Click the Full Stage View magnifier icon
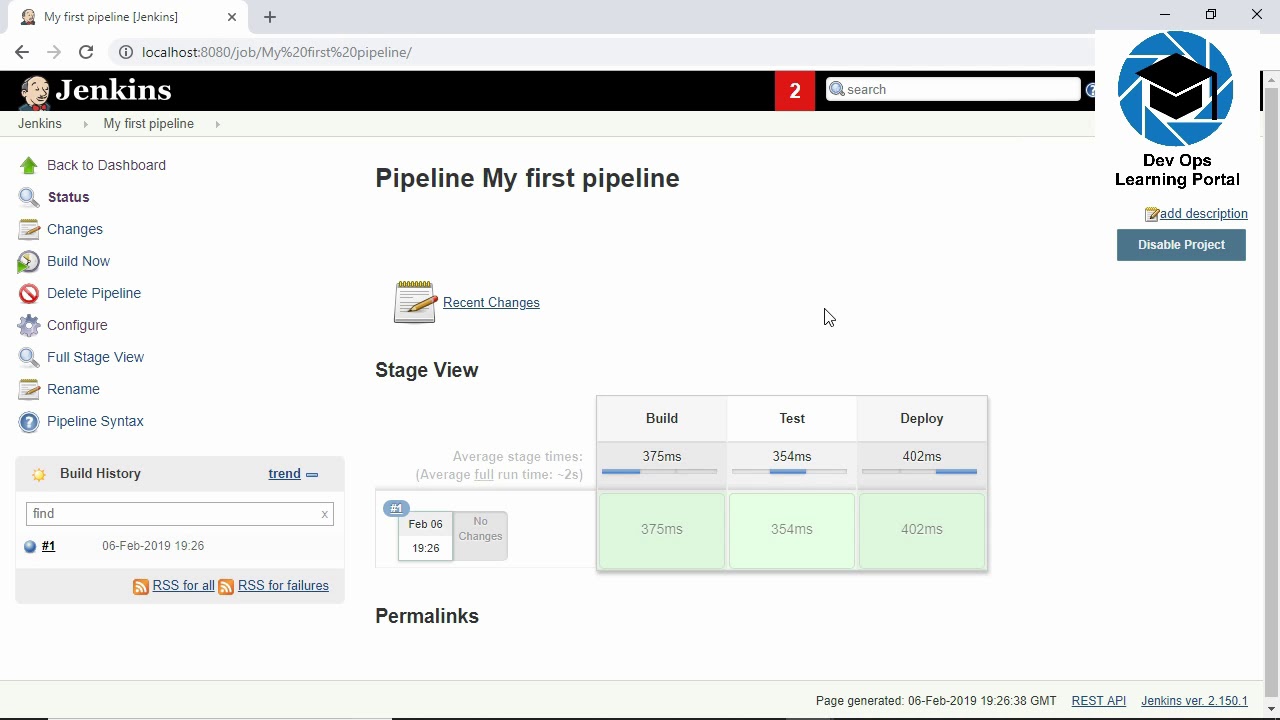The height and width of the screenshot is (720, 1280). 28,358
